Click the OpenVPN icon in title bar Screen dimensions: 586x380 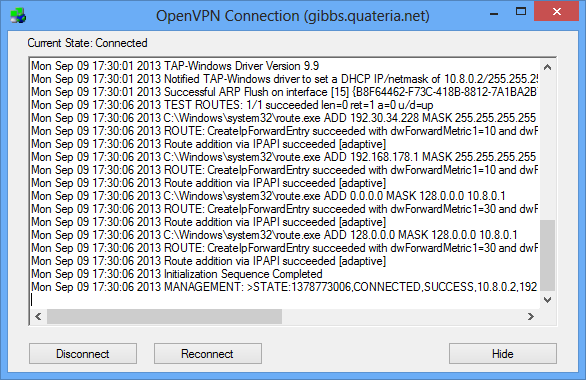coord(18,16)
